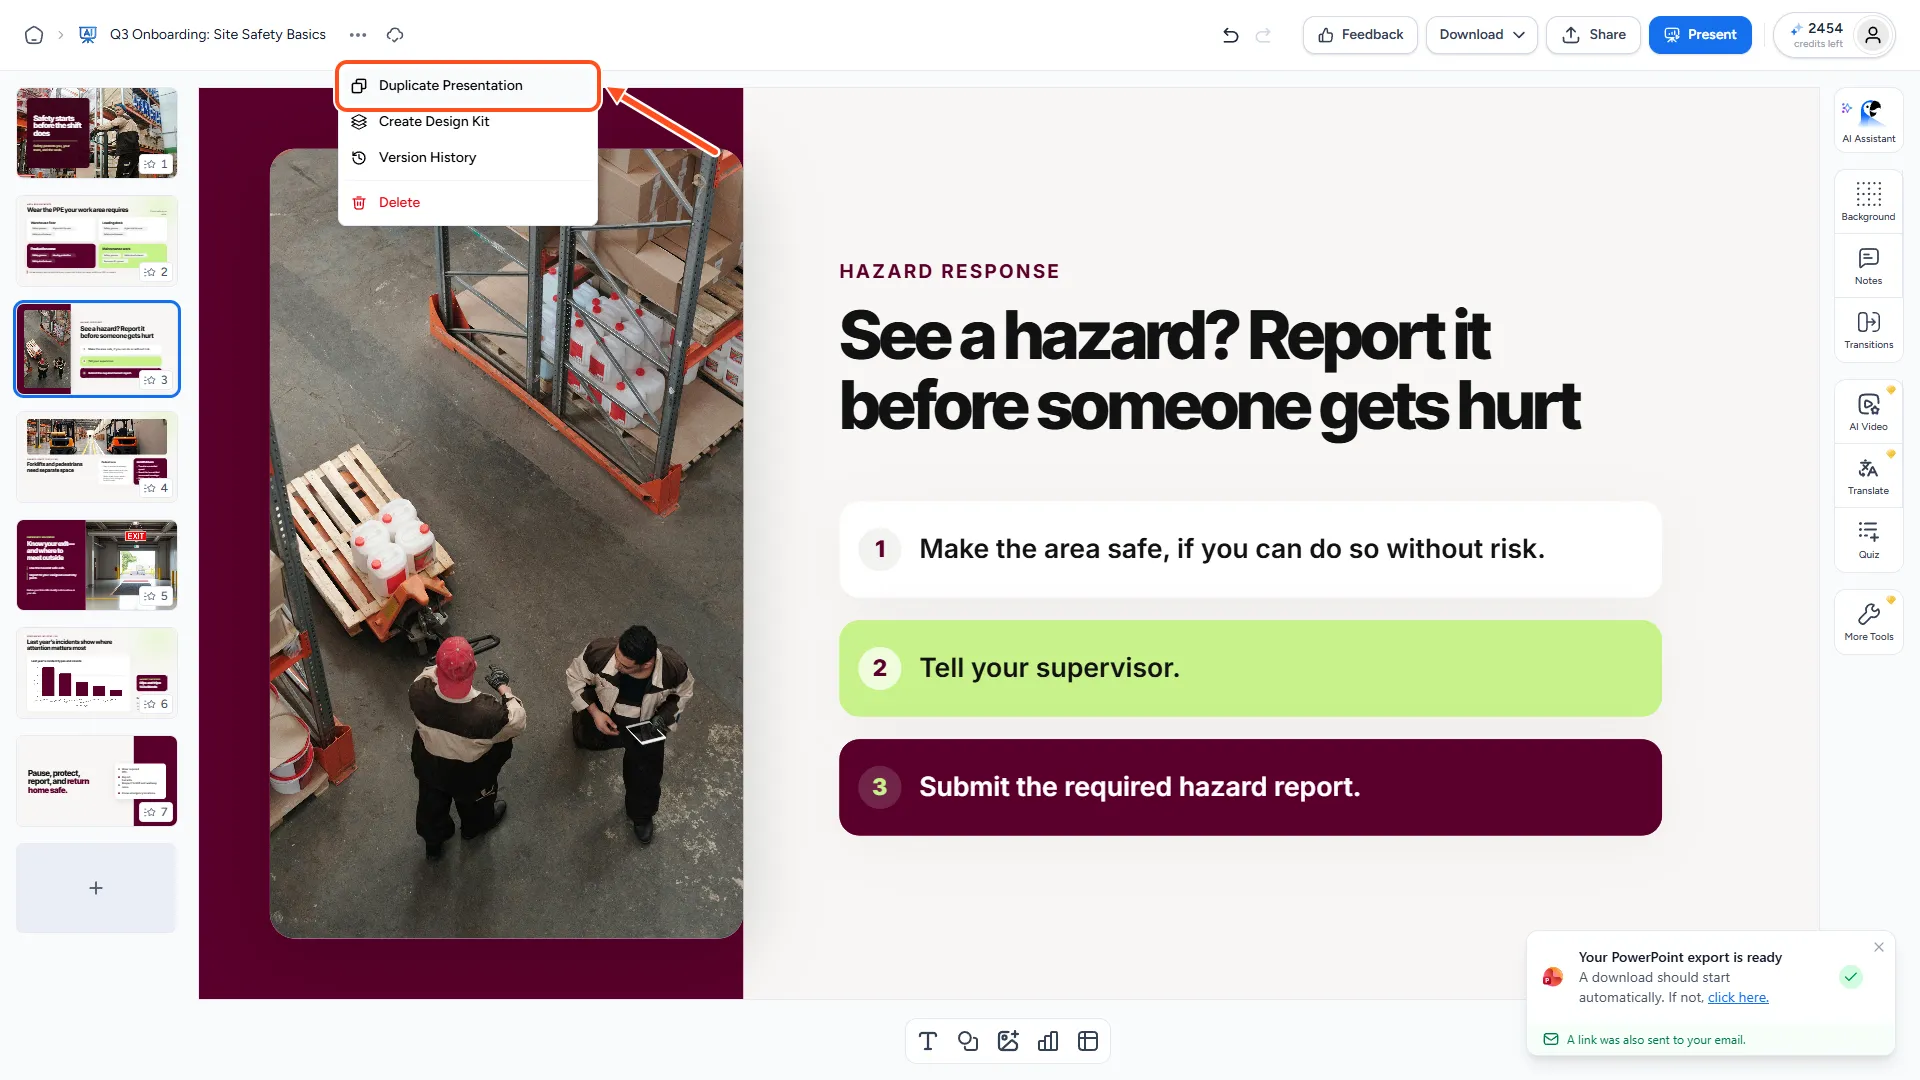Open the Quiz tool

(1868, 540)
